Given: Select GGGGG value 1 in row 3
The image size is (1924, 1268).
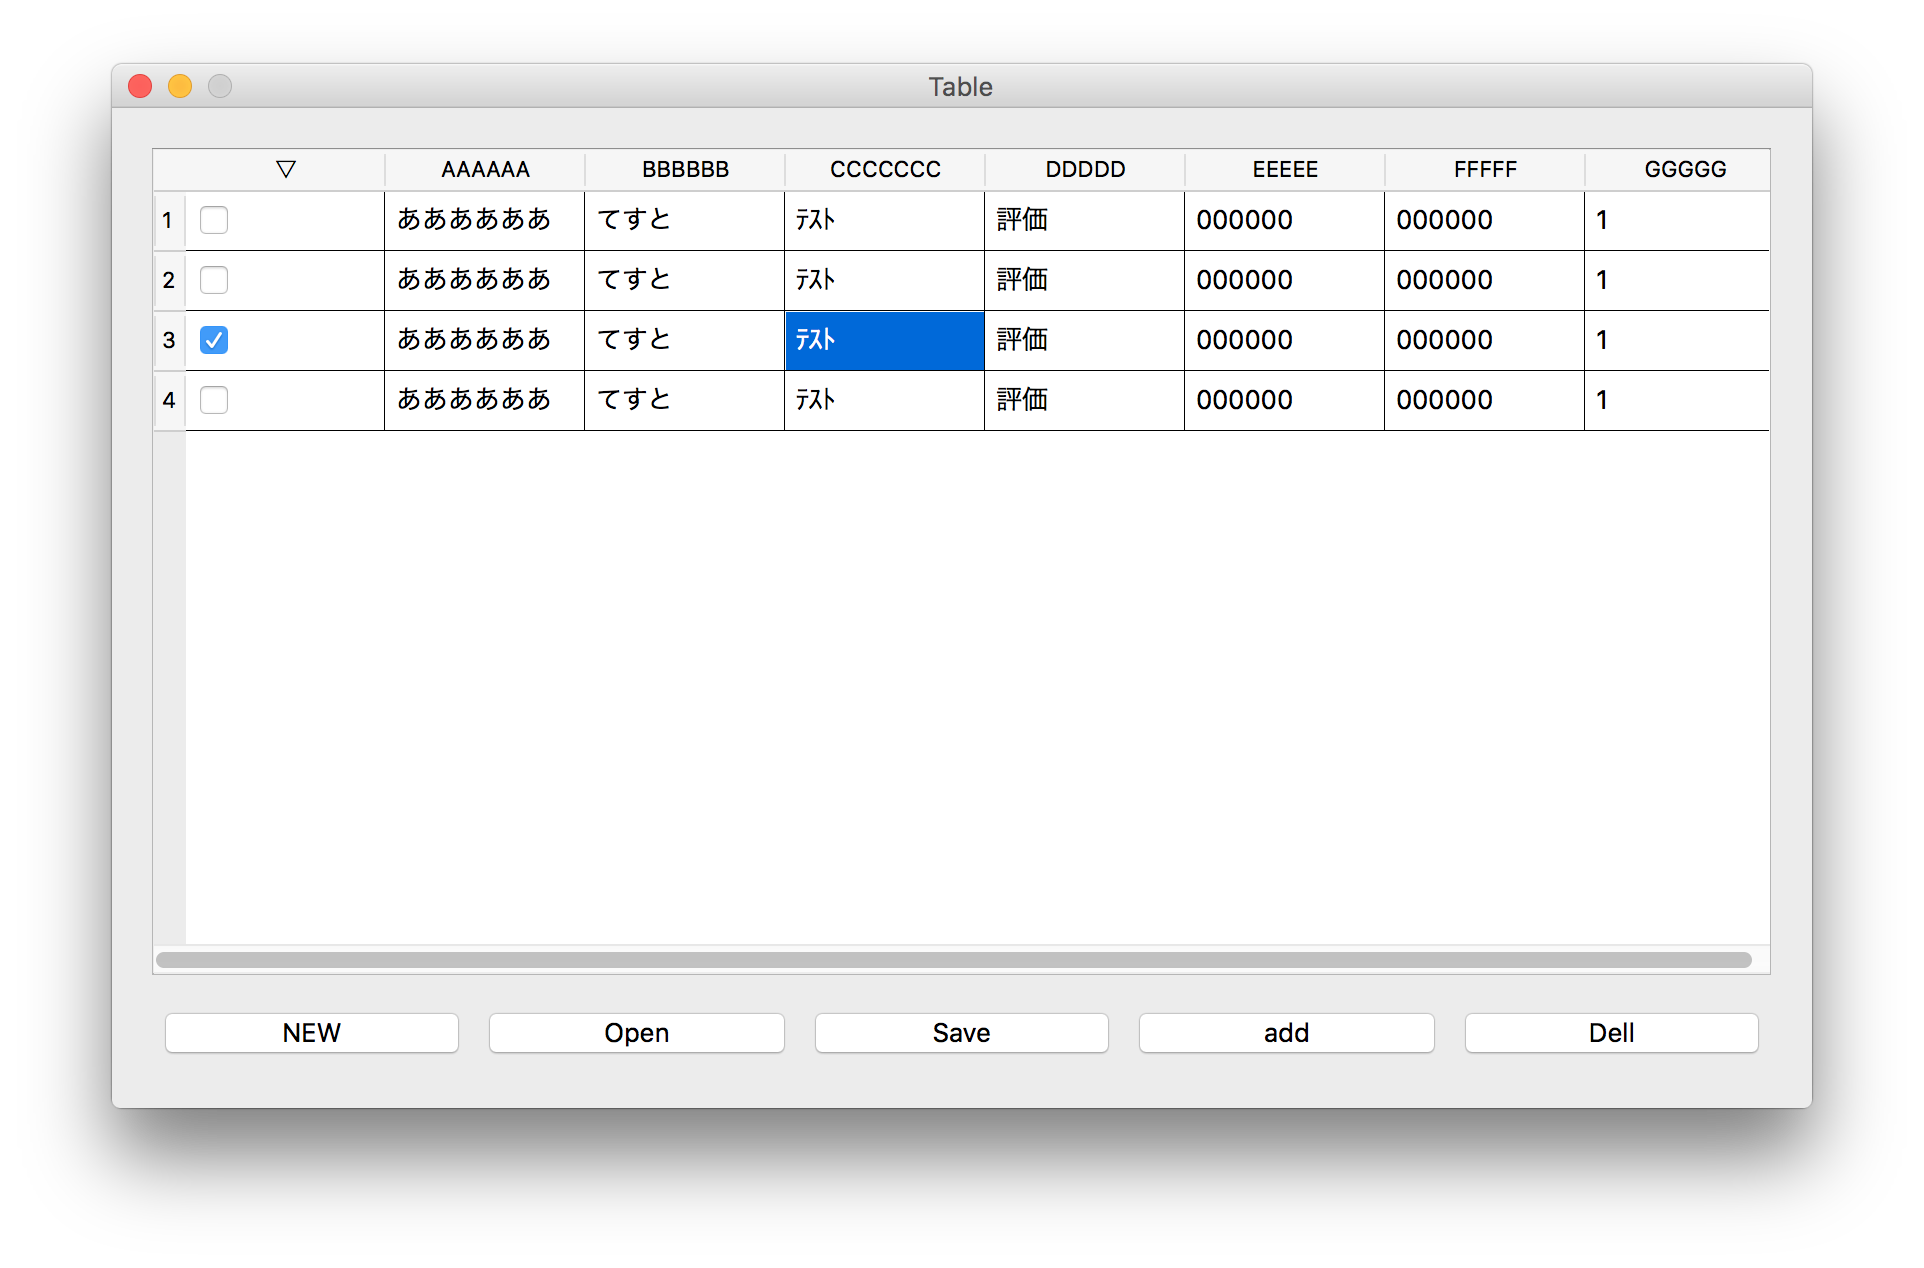Looking at the screenshot, I should pyautogui.click(x=1678, y=340).
